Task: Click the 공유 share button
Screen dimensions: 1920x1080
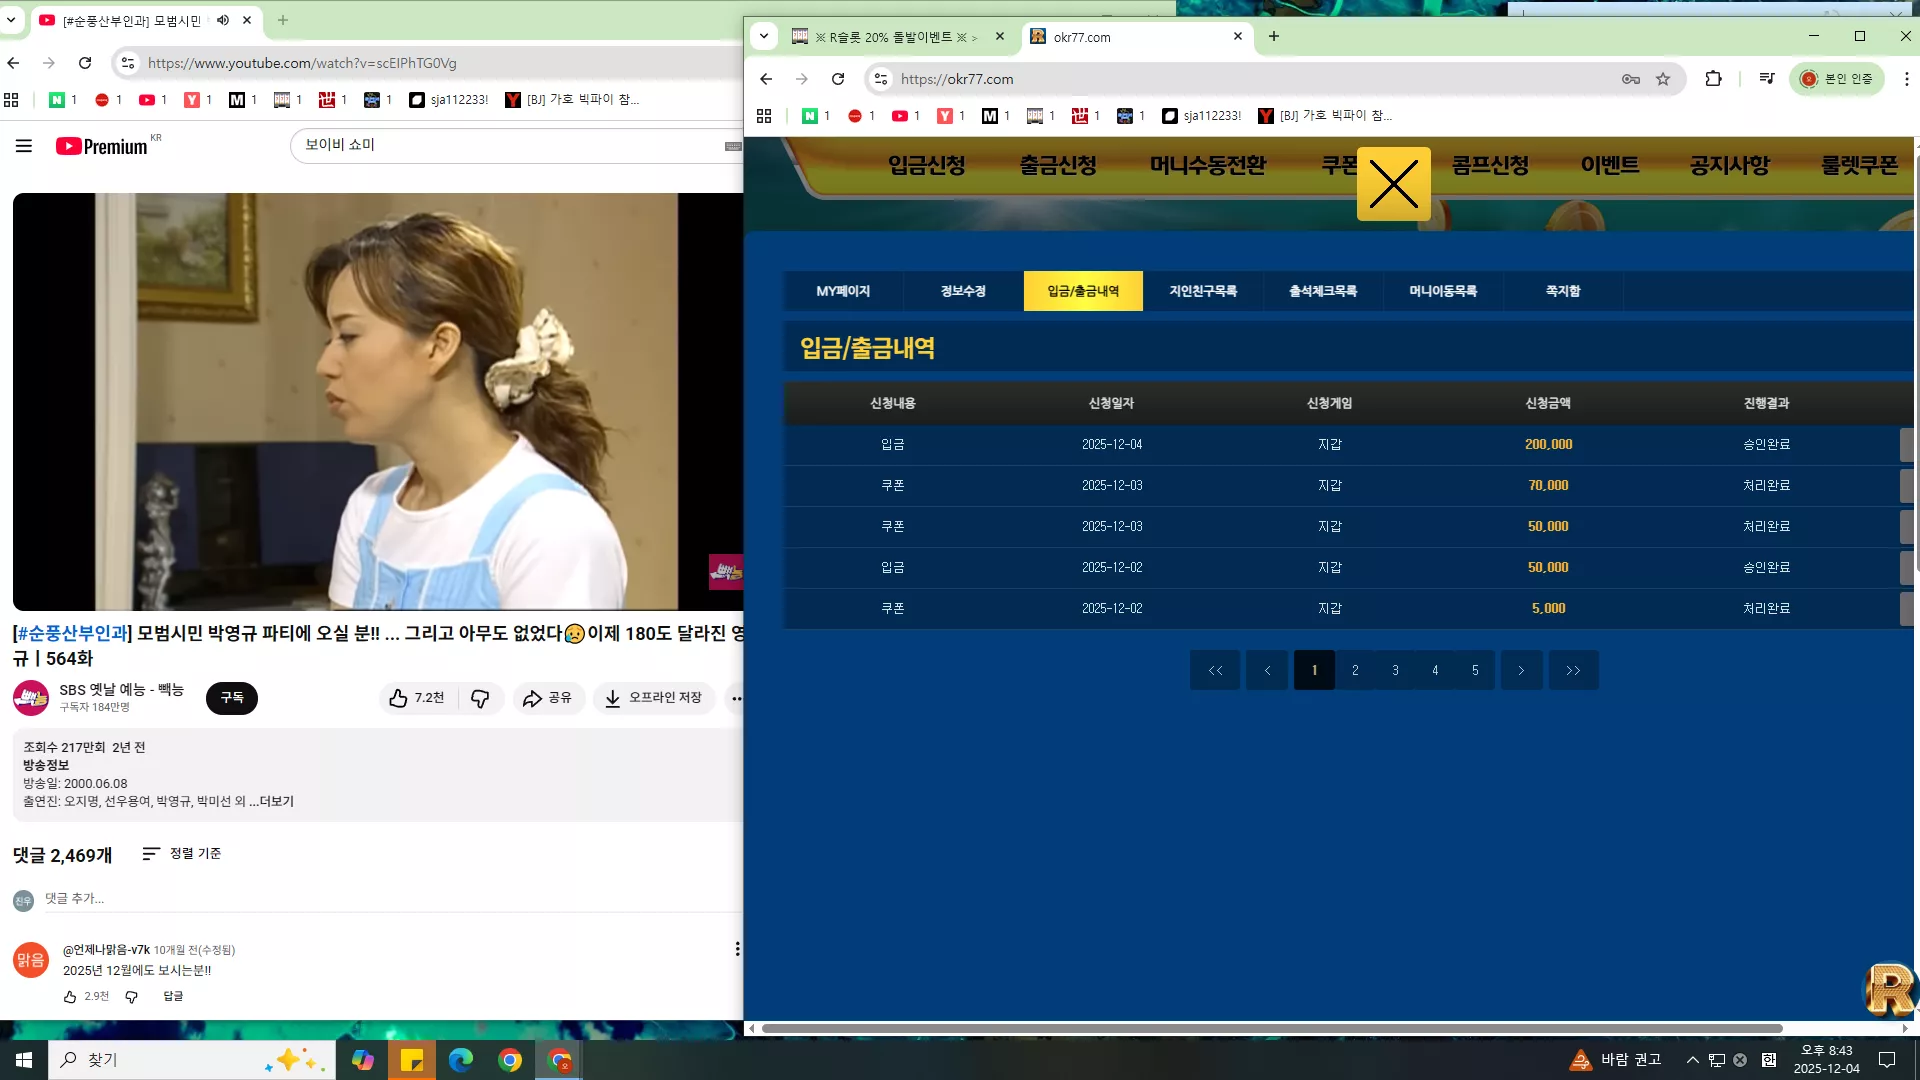Action: point(548,698)
